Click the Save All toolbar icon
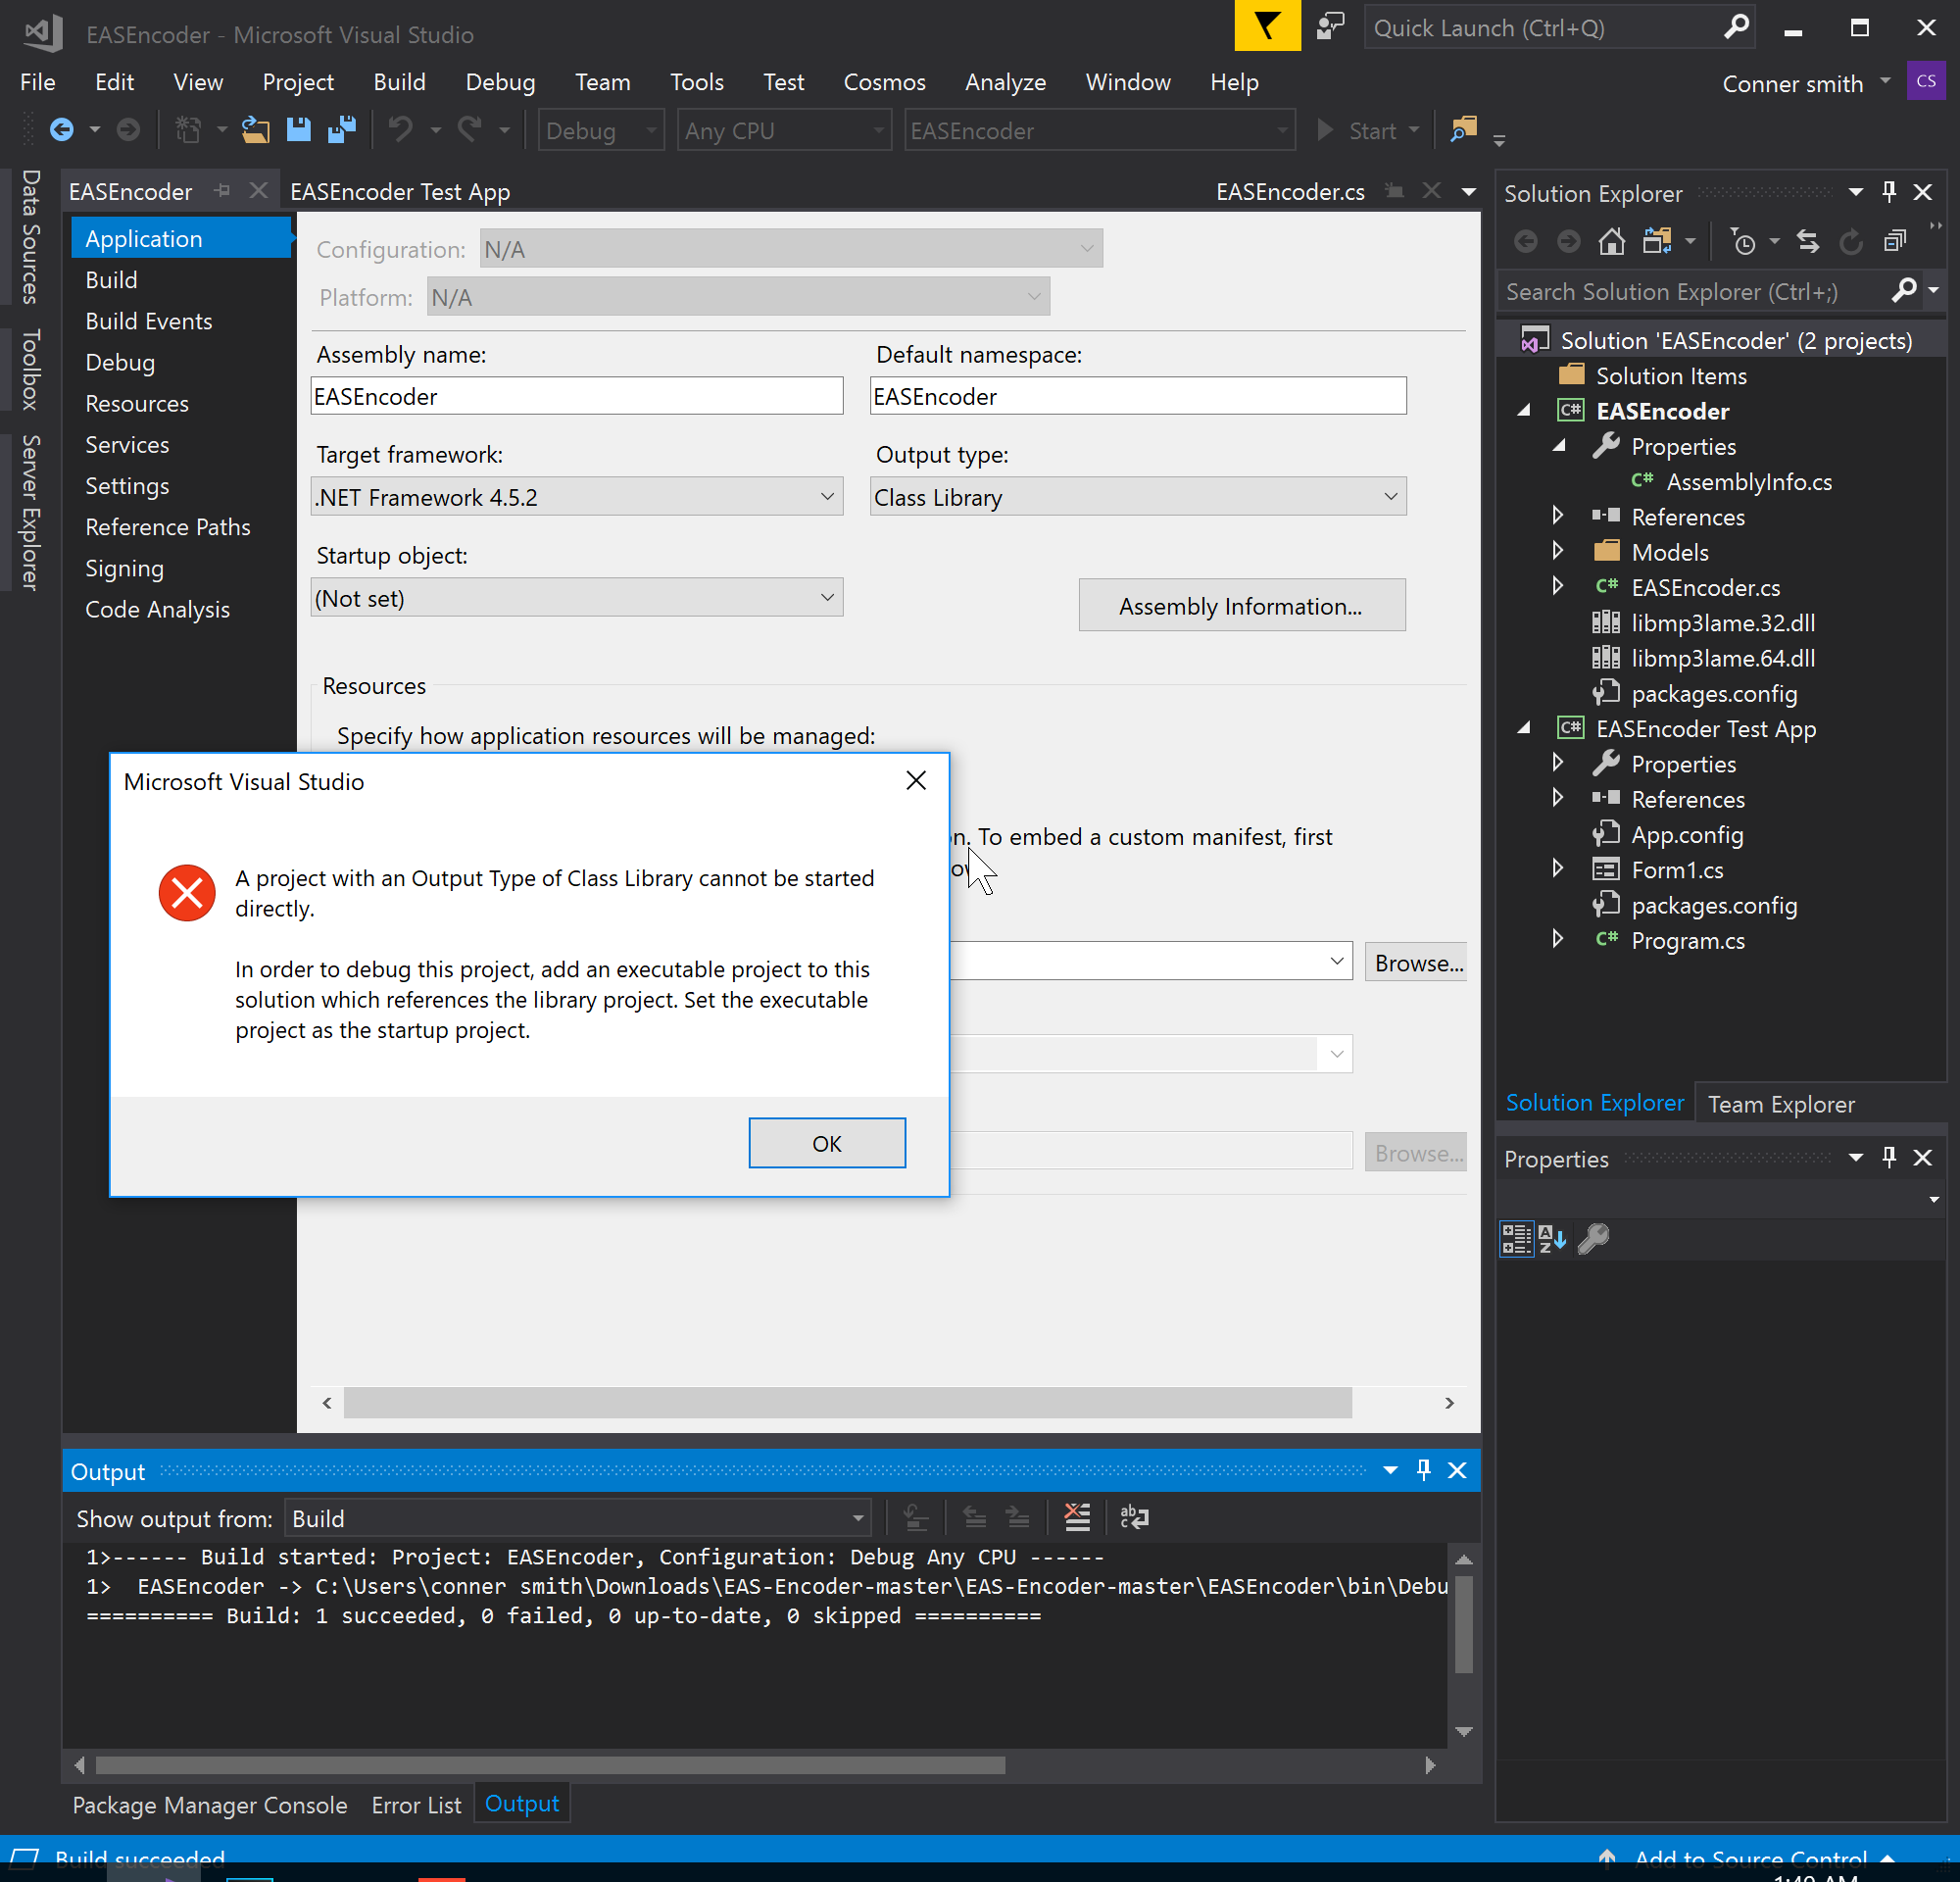The image size is (1960, 1882). pyautogui.click(x=342, y=130)
